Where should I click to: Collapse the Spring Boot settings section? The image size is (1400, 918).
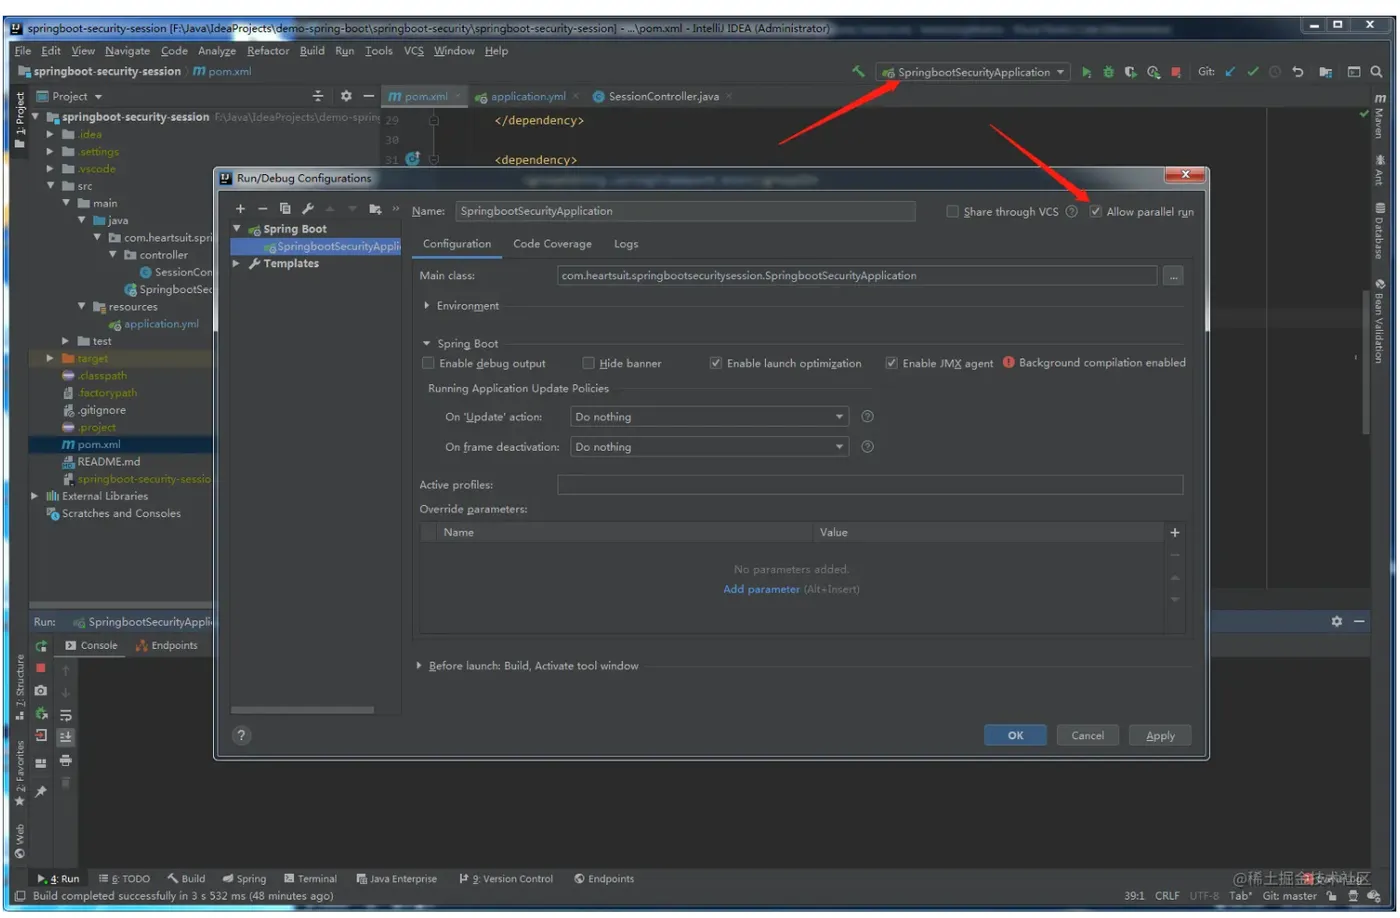(427, 343)
